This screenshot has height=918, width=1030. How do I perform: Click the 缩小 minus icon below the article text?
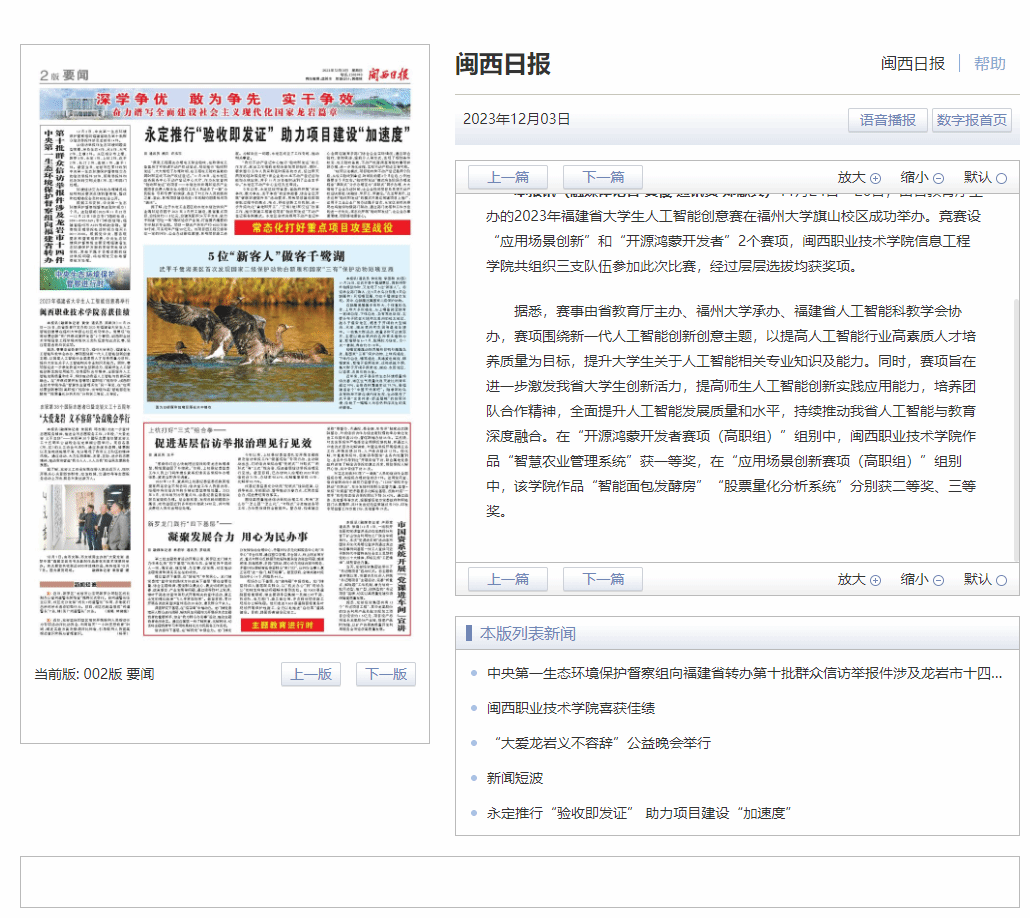click(x=938, y=580)
